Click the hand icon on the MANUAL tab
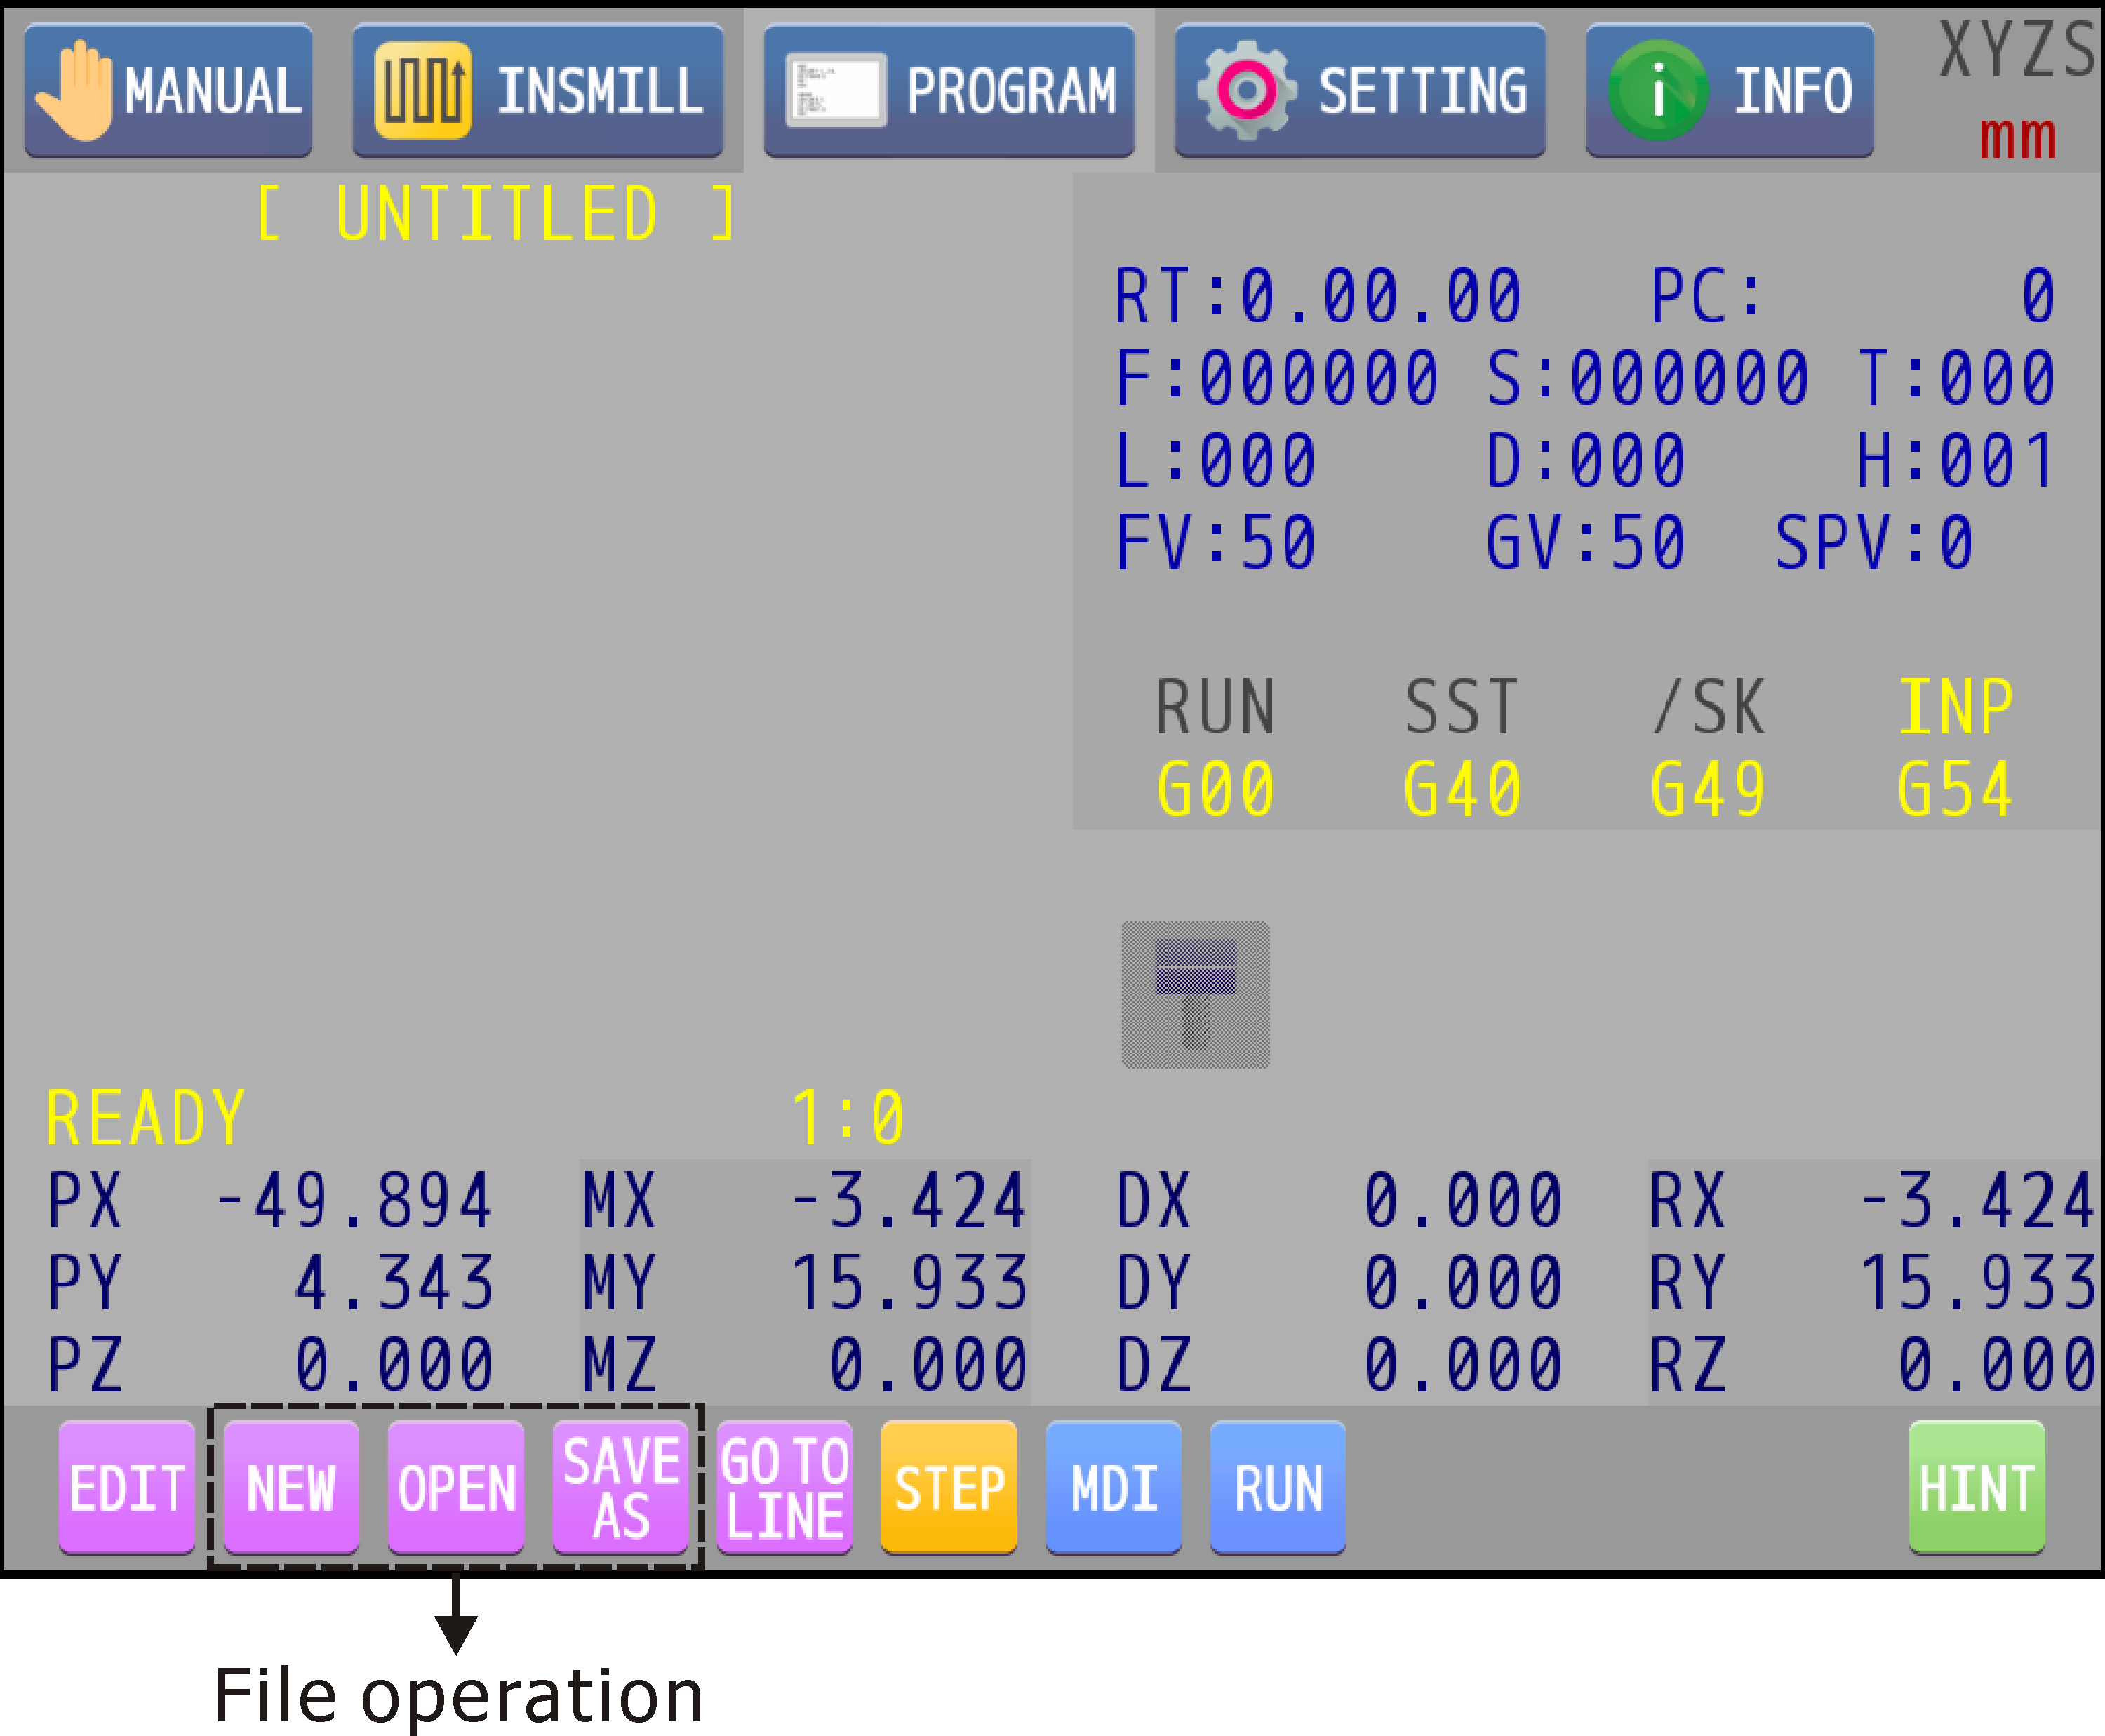The height and width of the screenshot is (1736, 2105). click(75, 91)
